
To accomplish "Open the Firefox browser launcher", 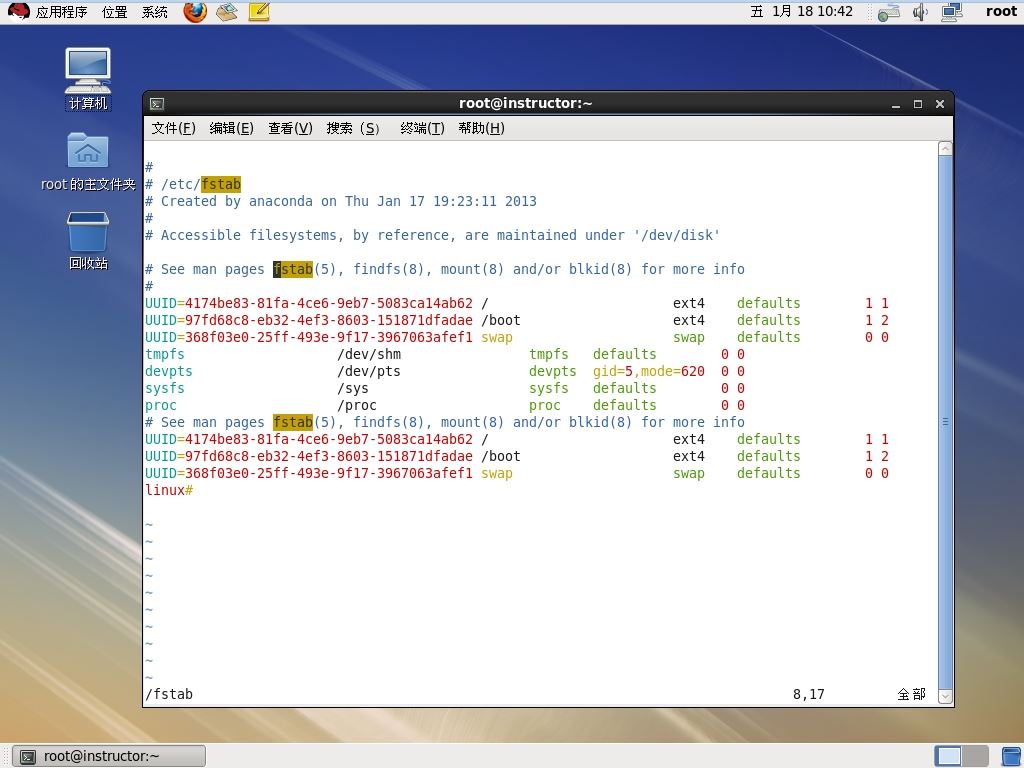I will [195, 12].
